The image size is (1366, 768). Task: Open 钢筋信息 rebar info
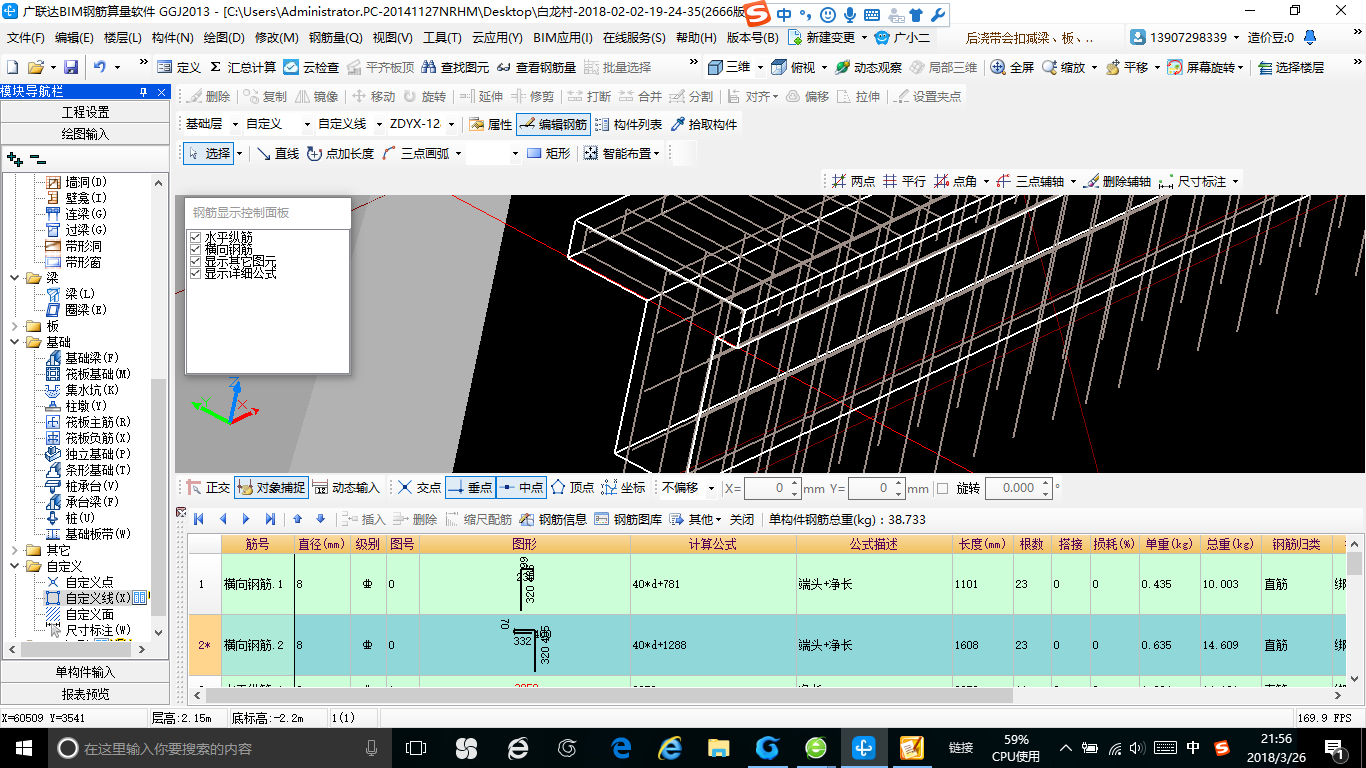[552, 519]
